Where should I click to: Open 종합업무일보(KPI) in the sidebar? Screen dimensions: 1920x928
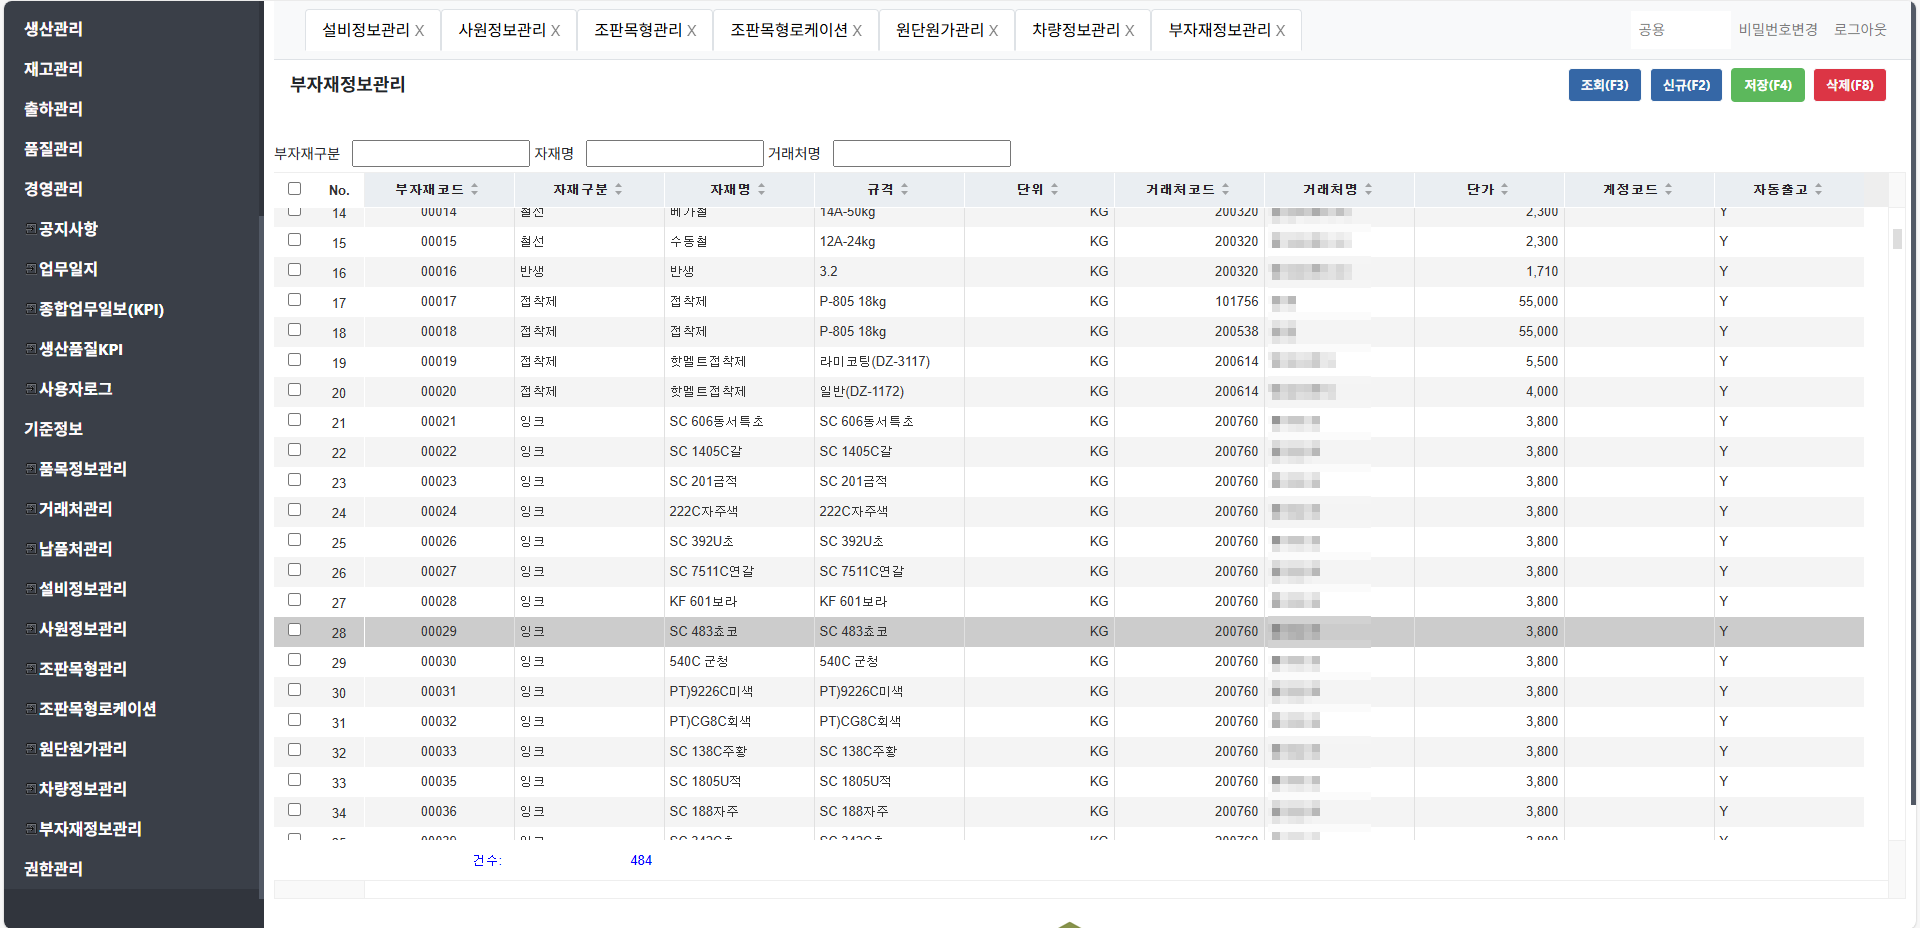click(x=100, y=309)
